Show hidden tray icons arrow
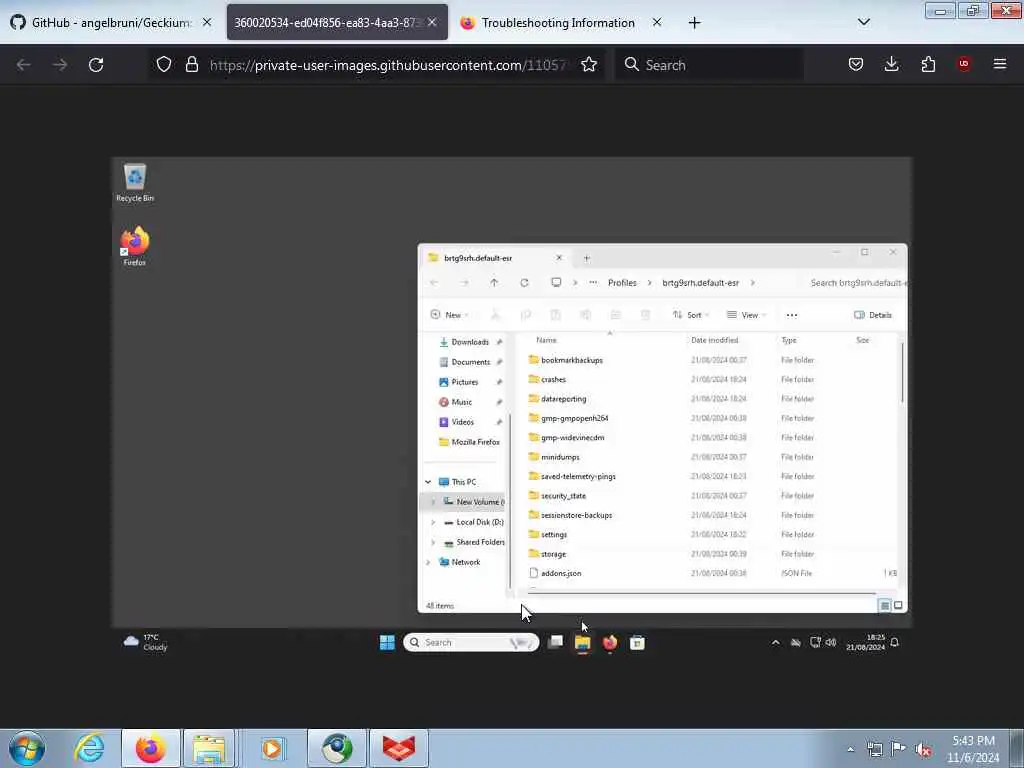Viewport: 1024px width, 768px height. click(850, 750)
